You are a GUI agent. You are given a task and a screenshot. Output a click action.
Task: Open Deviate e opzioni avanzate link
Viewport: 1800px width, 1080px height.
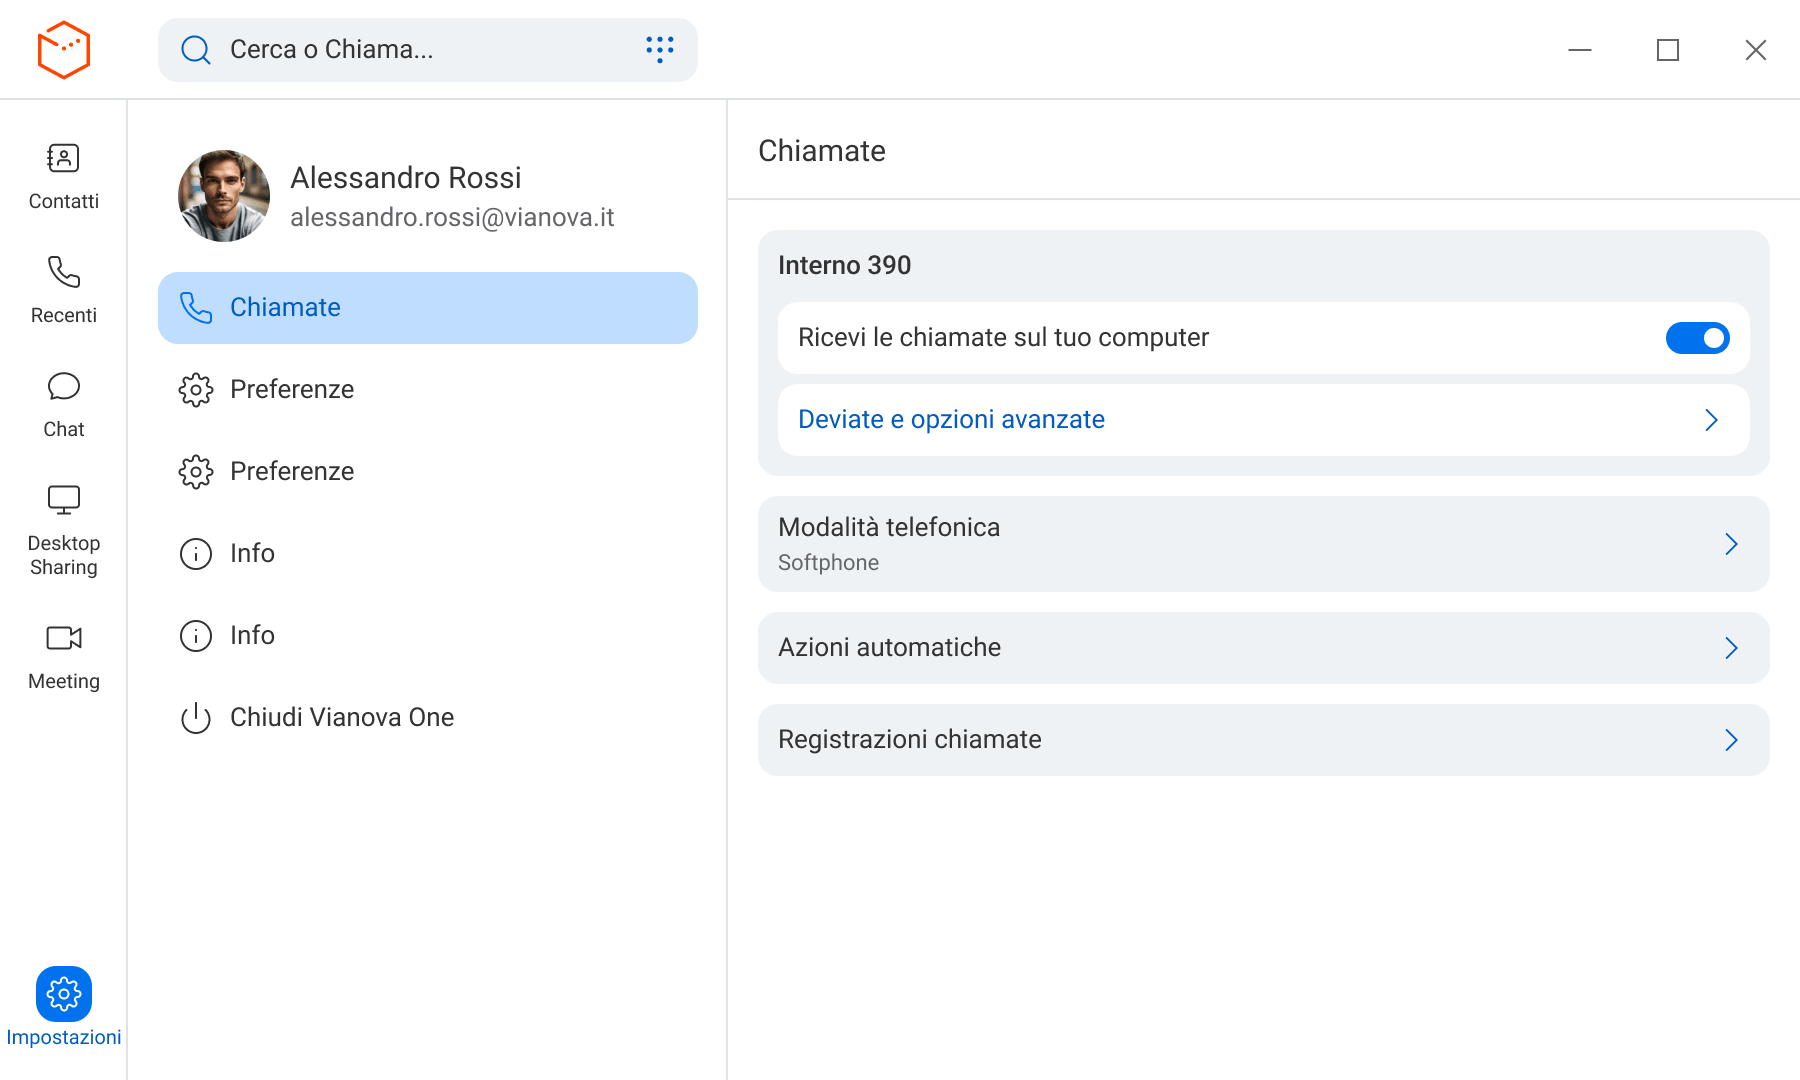(951, 420)
